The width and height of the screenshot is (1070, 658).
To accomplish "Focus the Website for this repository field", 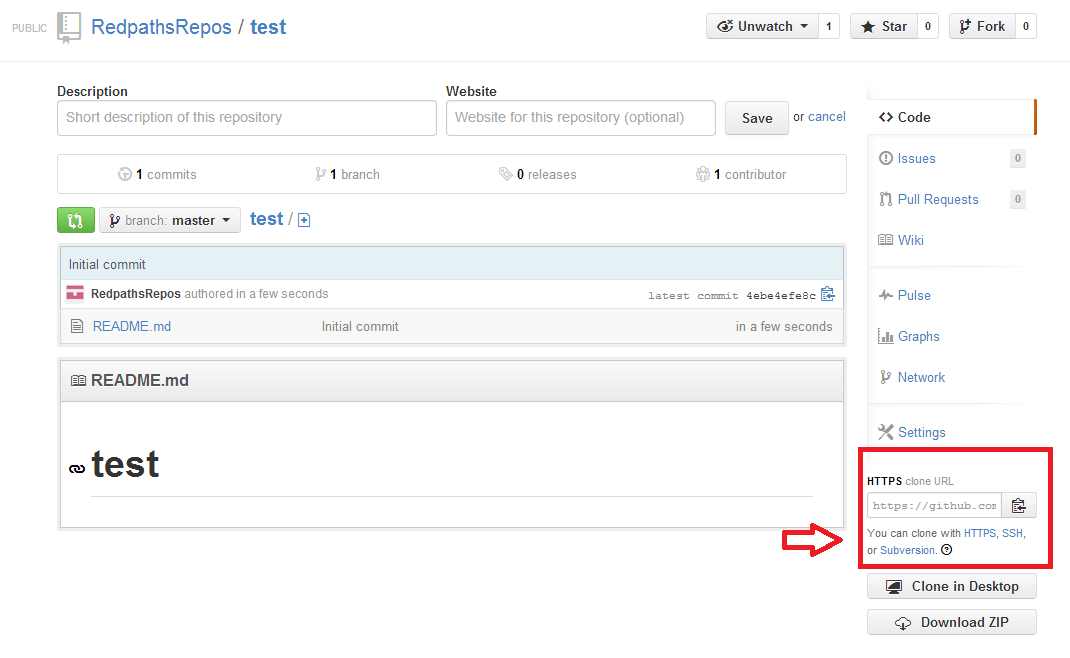I will coord(581,118).
